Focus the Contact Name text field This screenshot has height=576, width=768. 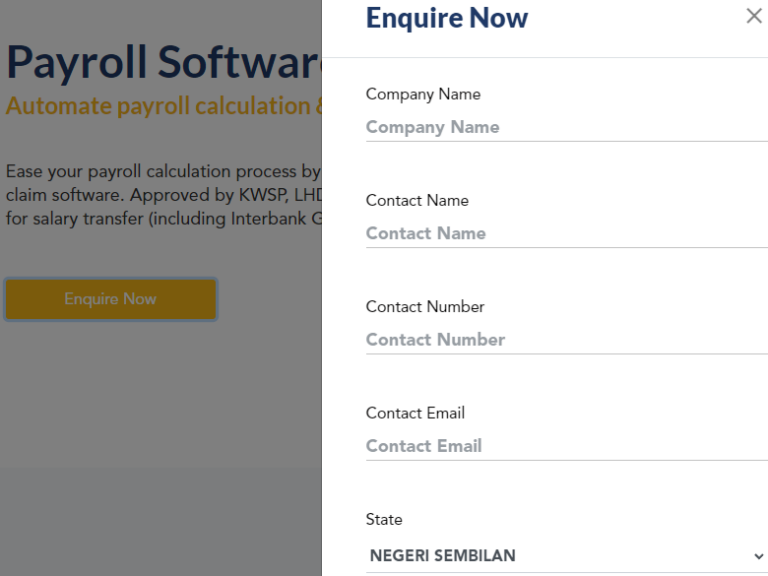tap(567, 234)
